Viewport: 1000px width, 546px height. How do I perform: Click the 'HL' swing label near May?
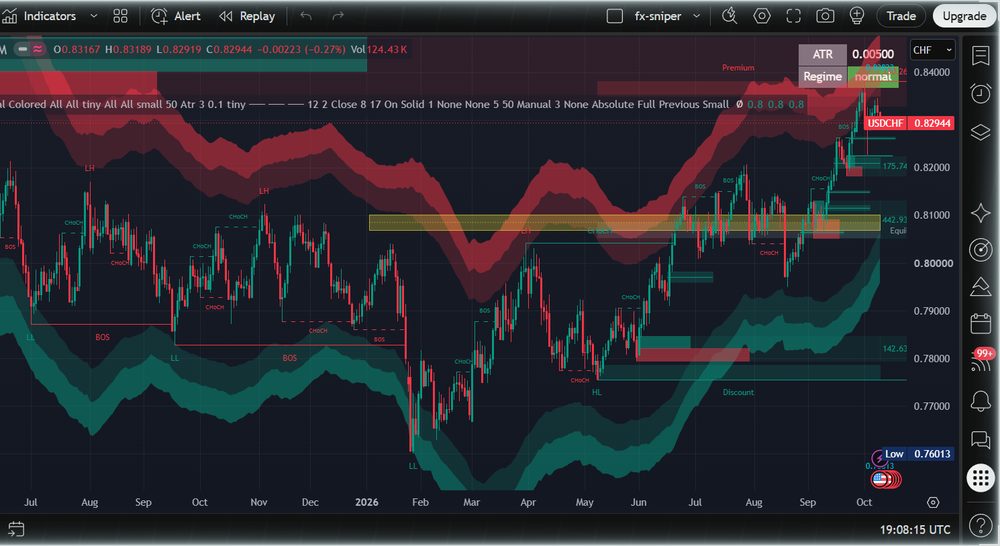[x=596, y=392]
